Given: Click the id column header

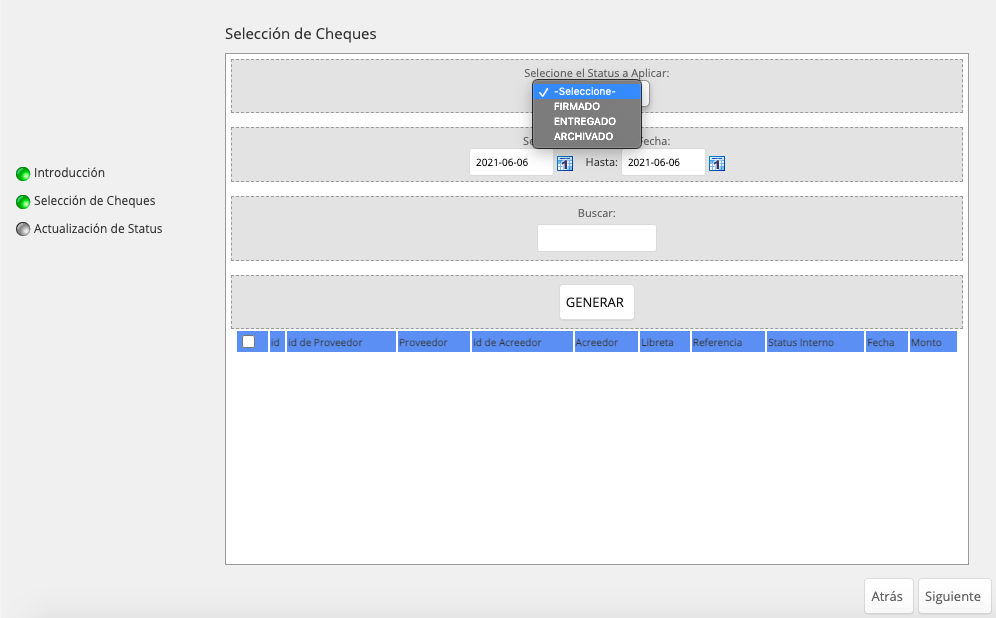Looking at the screenshot, I should [277, 342].
